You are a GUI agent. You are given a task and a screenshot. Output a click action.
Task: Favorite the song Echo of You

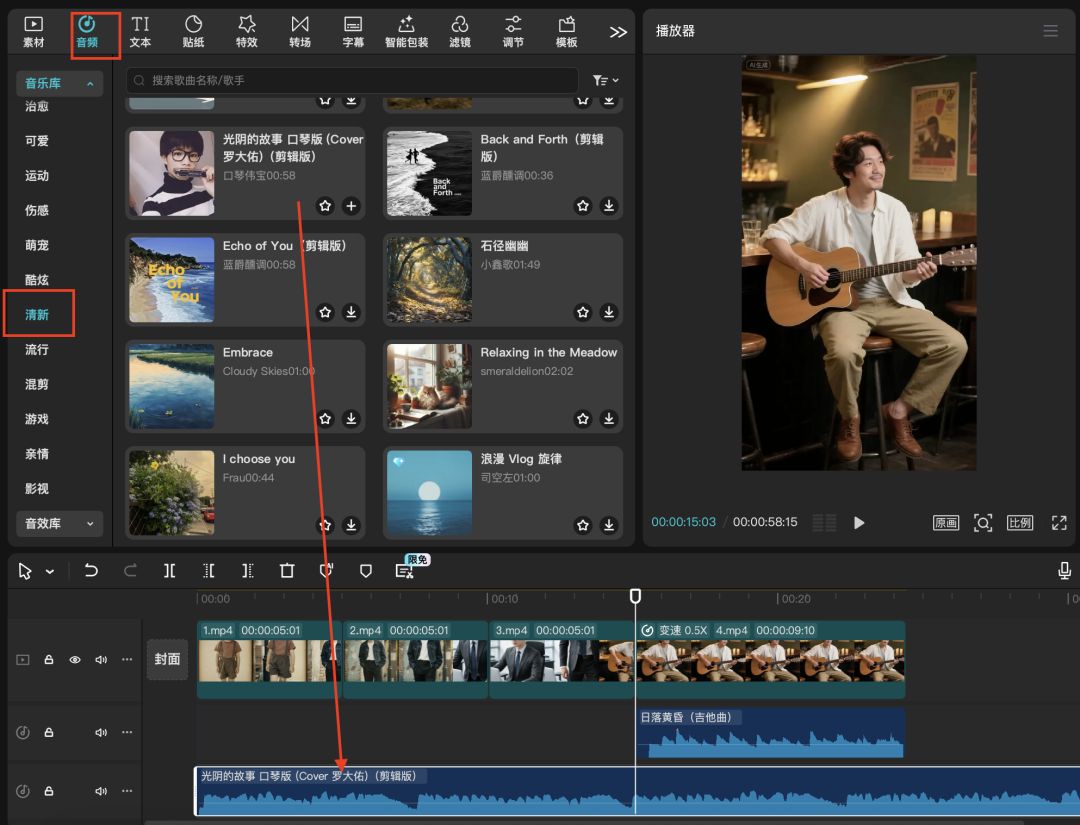click(325, 312)
